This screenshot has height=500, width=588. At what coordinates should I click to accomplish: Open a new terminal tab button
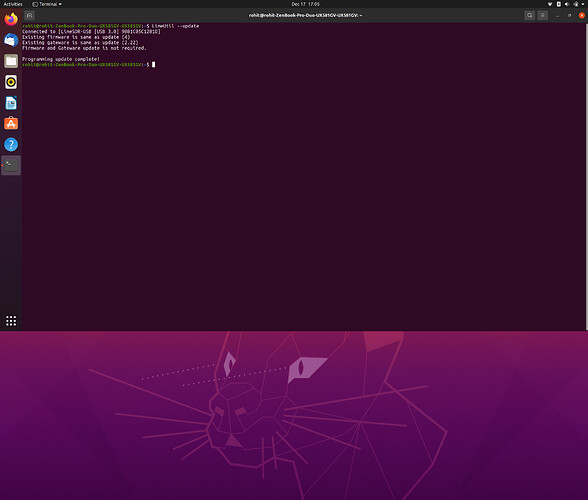pyautogui.click(x=29, y=15)
